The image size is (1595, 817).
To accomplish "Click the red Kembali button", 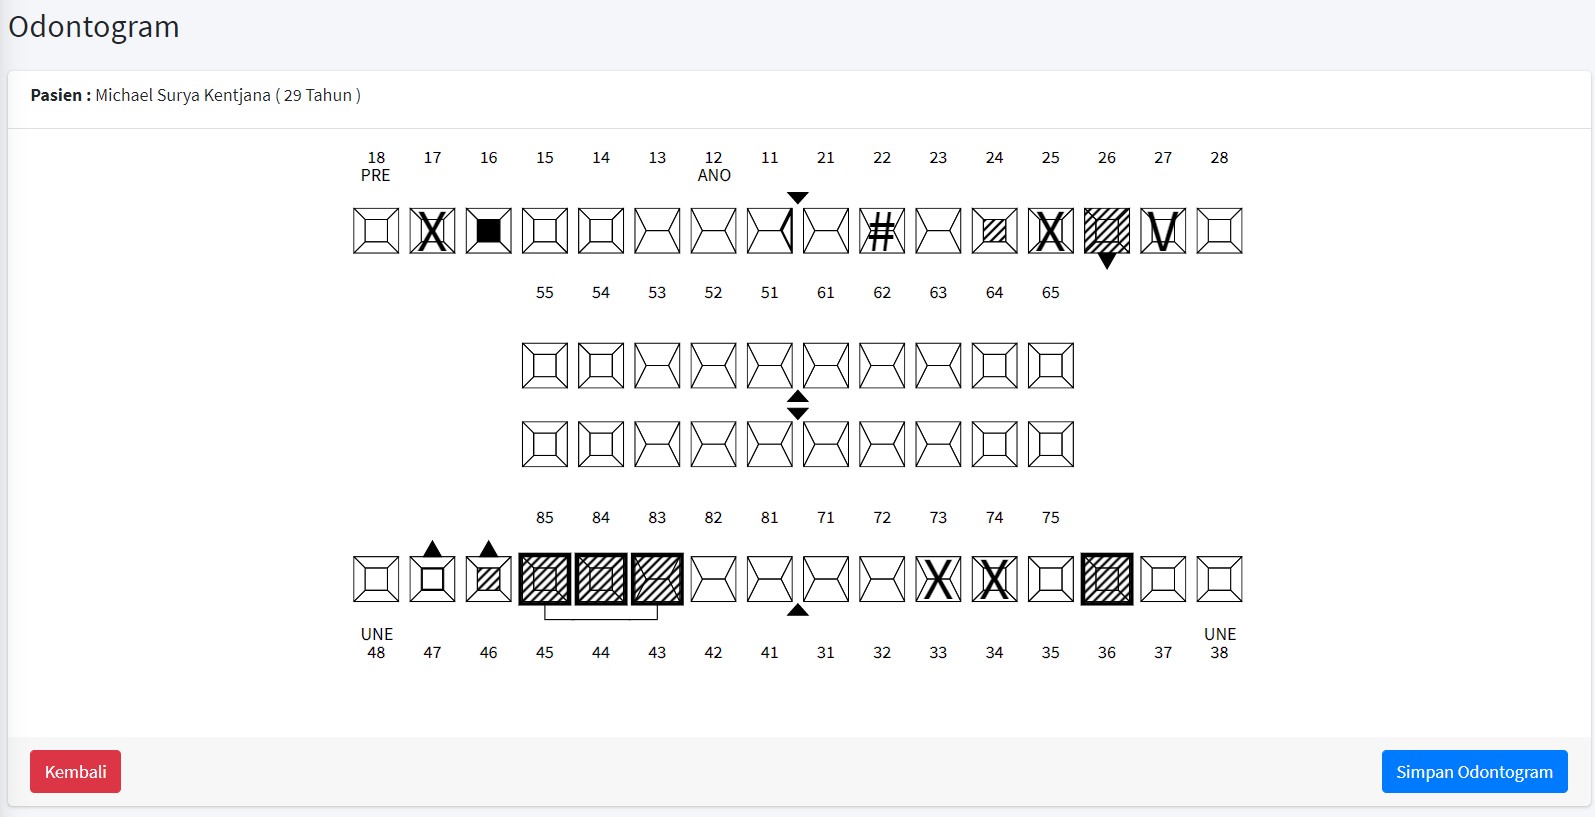I will tap(75, 772).
